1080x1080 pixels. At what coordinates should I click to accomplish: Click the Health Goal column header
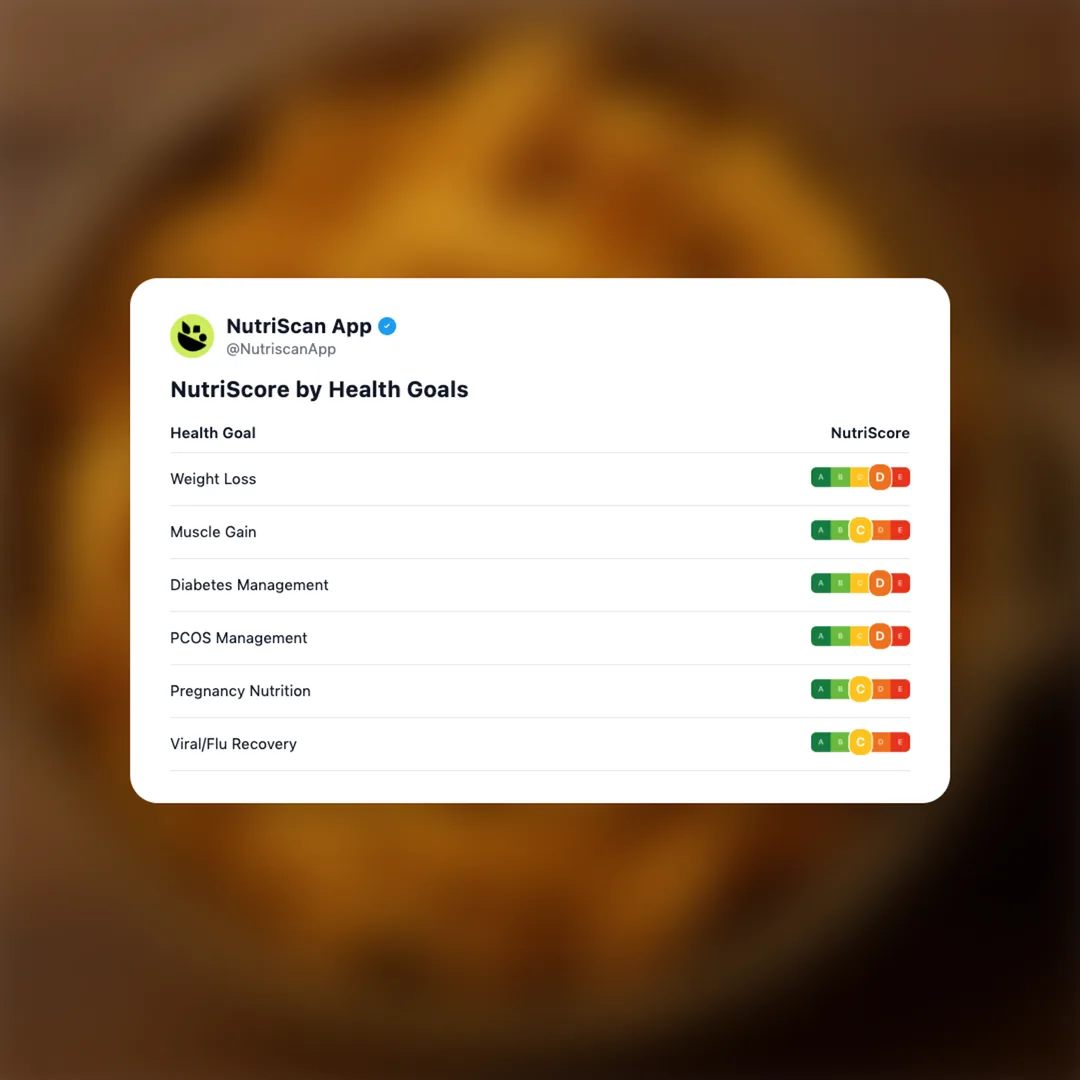(x=213, y=433)
